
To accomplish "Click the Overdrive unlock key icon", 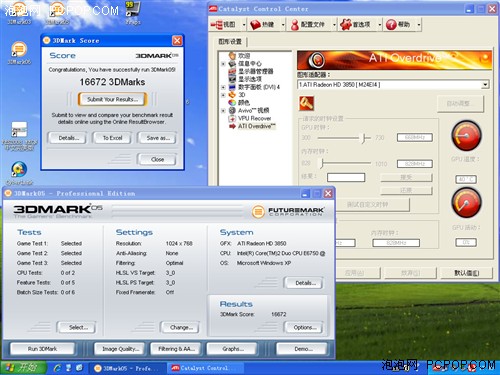I will click(x=306, y=103).
